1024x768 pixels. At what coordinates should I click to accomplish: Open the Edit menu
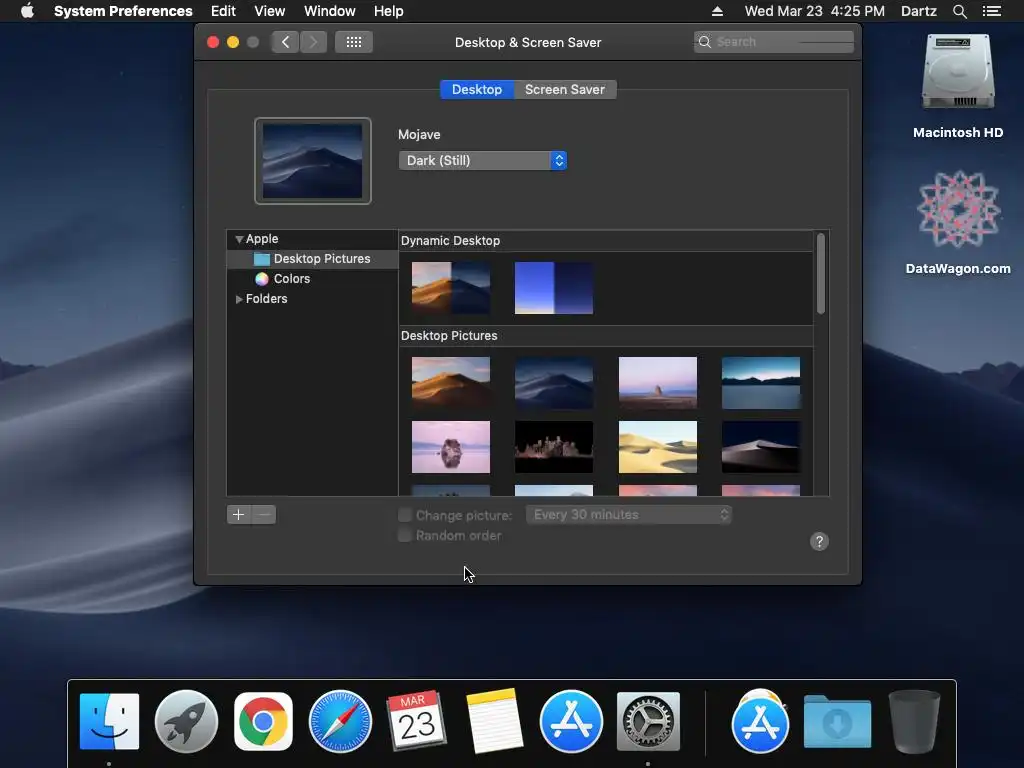click(x=223, y=11)
